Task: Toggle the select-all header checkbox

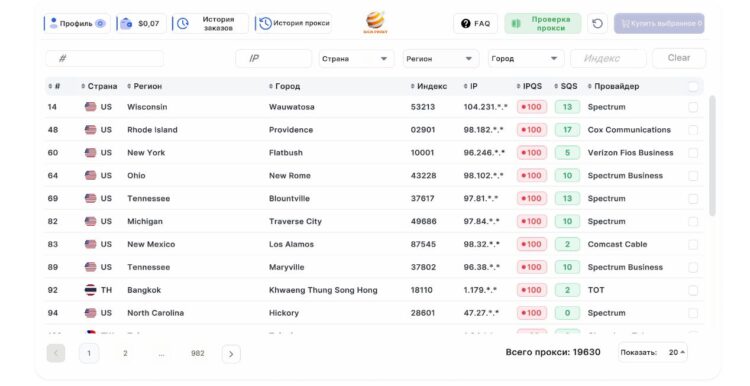Action: tap(693, 87)
